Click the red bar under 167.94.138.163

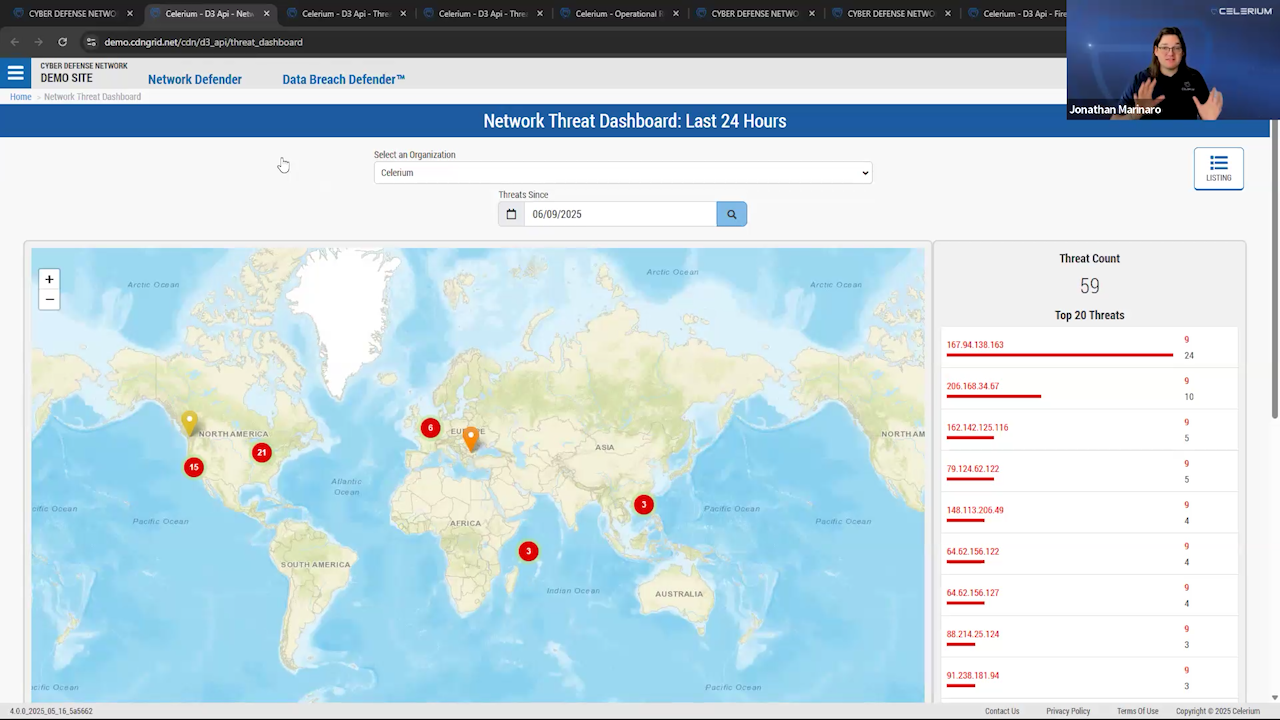(1060, 355)
